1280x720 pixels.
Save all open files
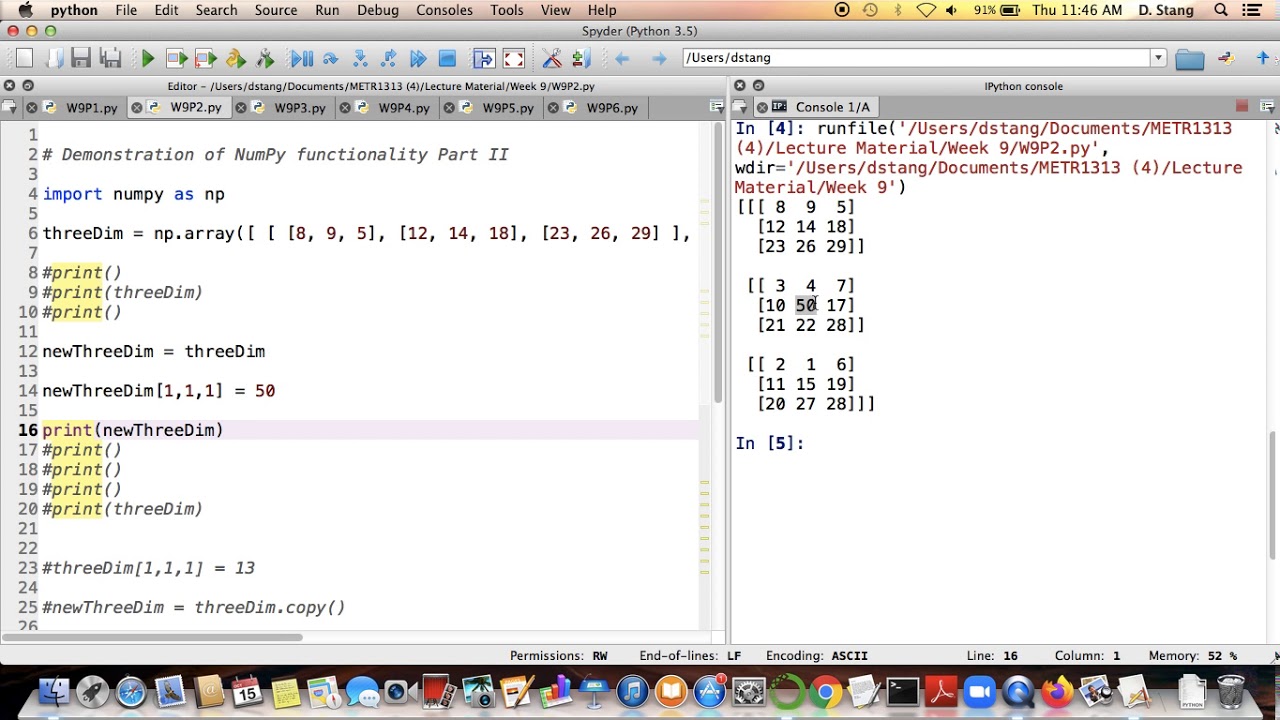click(x=111, y=58)
